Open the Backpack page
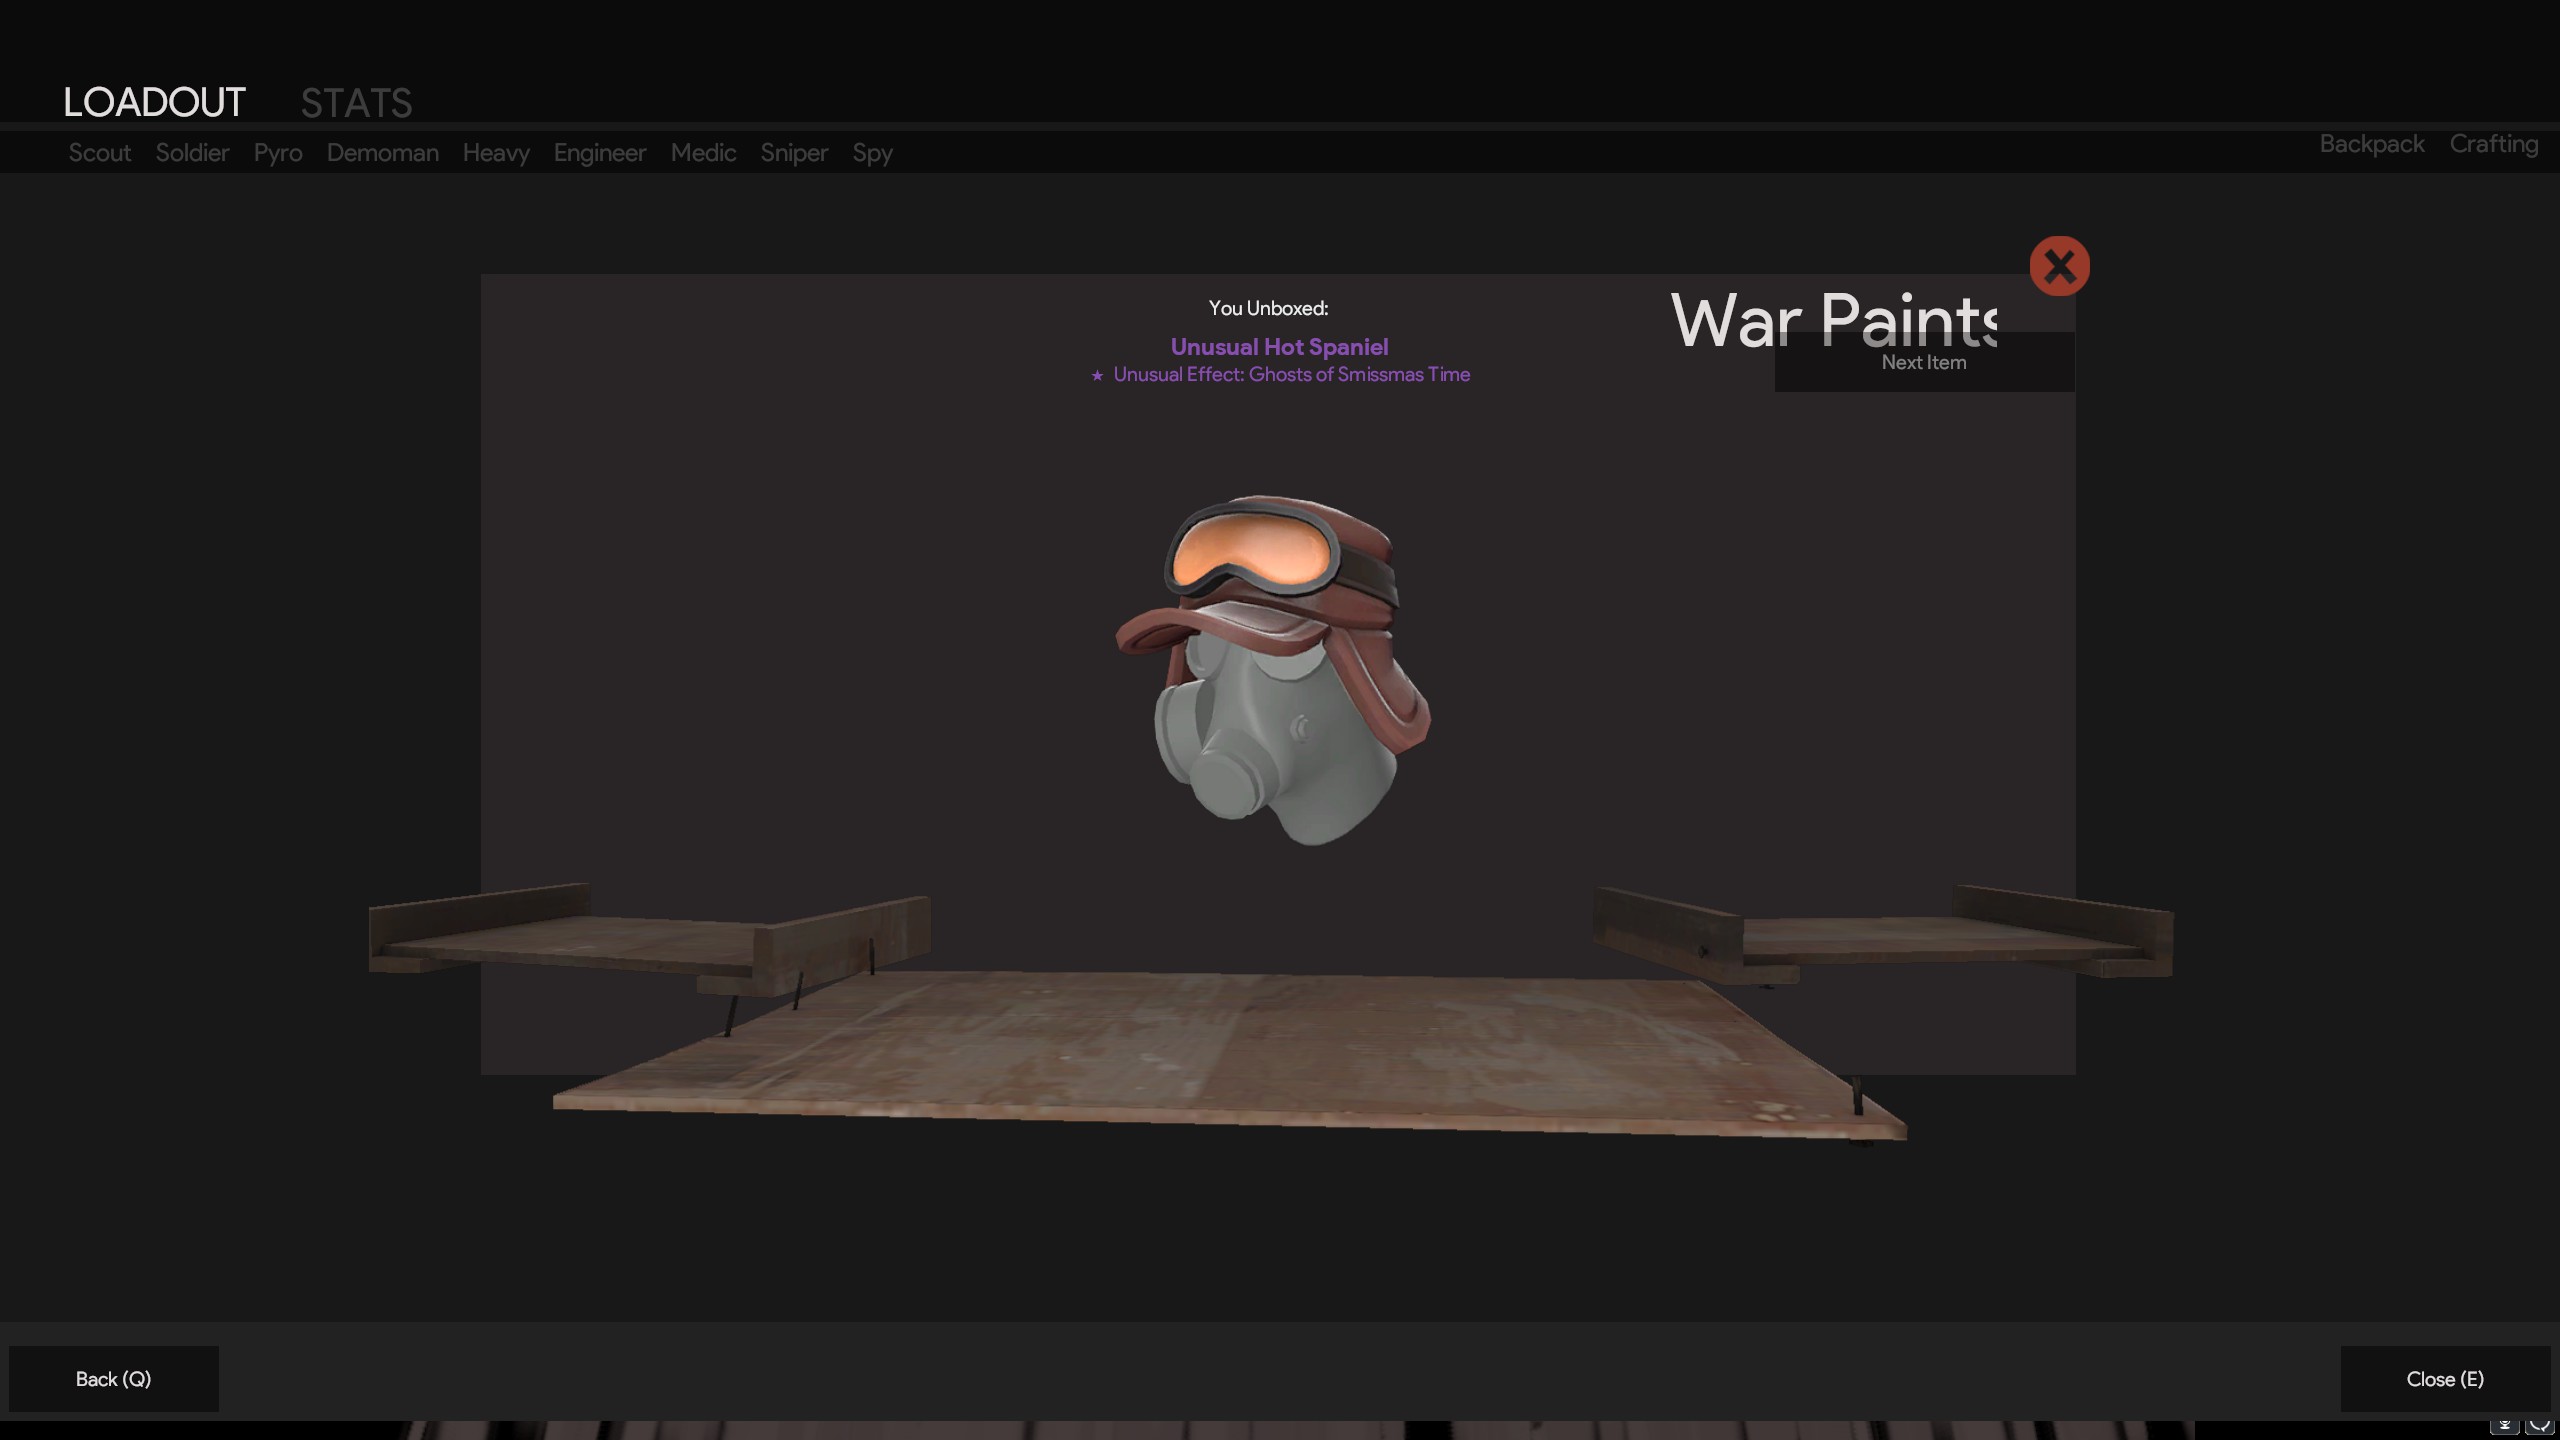This screenshot has height=1440, width=2560. tap(2371, 144)
